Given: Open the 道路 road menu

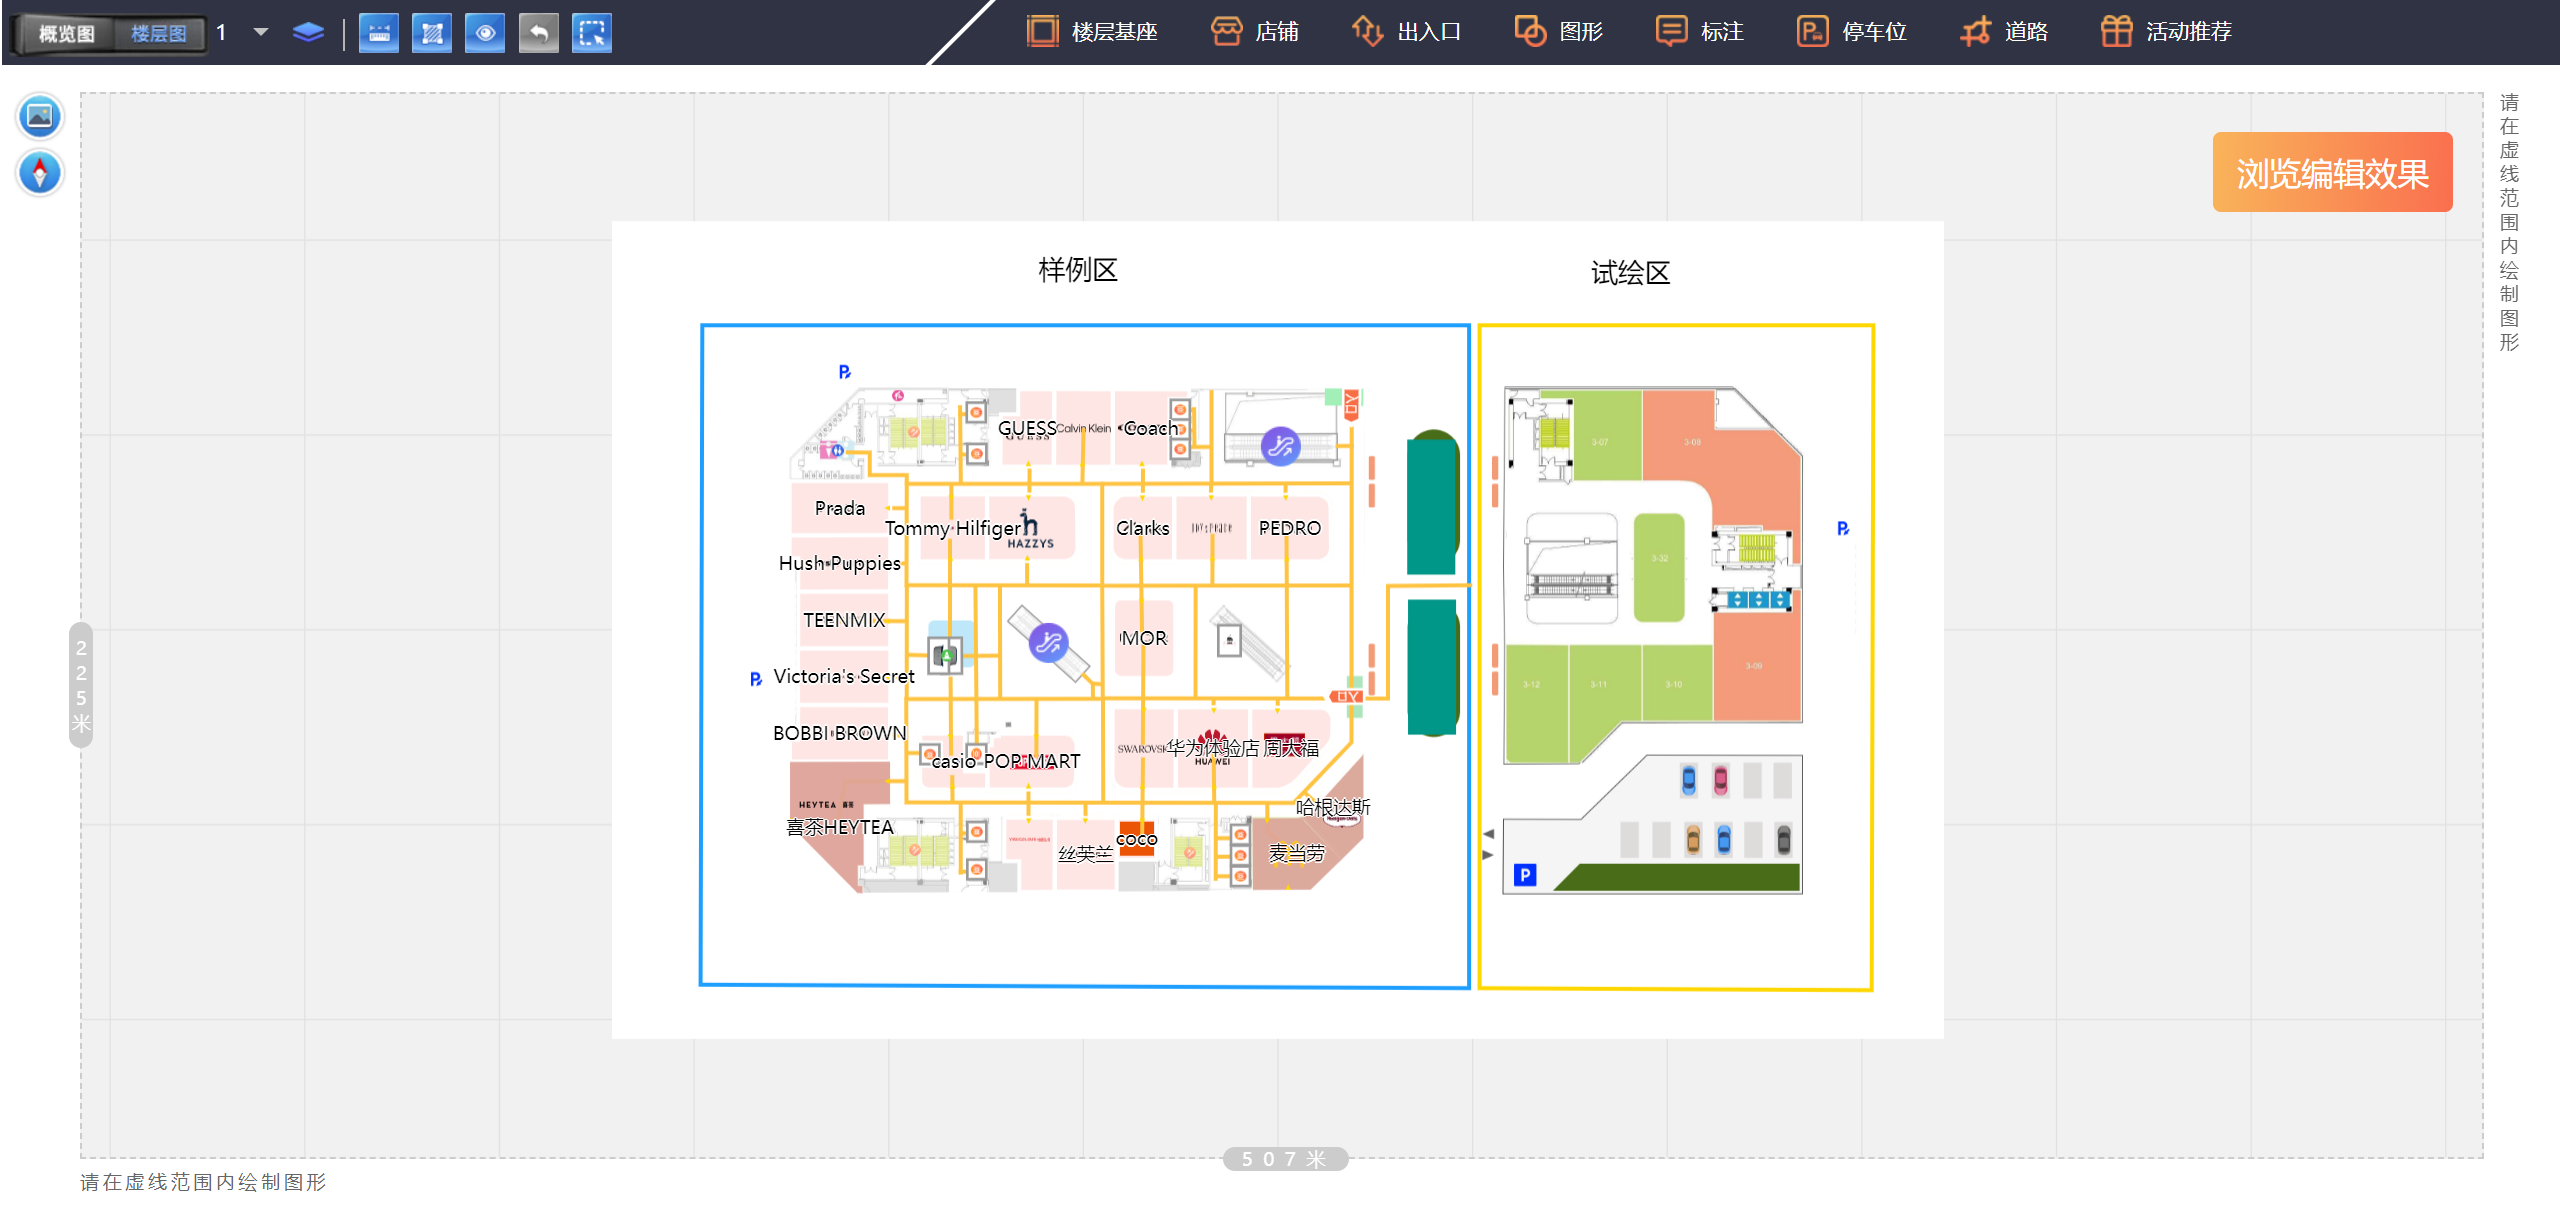Looking at the screenshot, I should pos(2004,32).
